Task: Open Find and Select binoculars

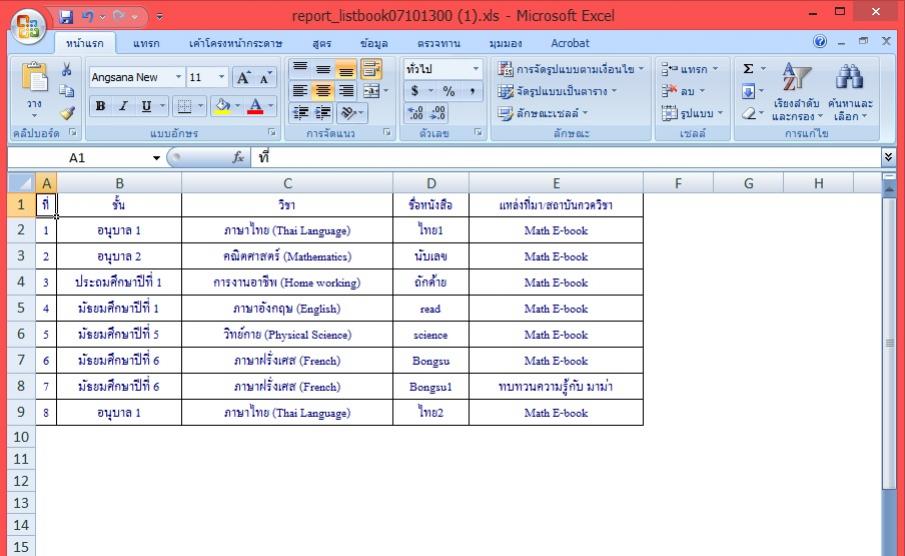Action: tap(850, 91)
